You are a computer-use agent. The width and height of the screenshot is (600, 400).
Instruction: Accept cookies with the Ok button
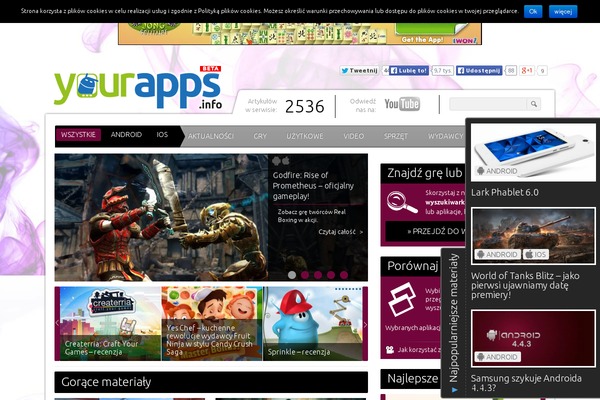533,11
